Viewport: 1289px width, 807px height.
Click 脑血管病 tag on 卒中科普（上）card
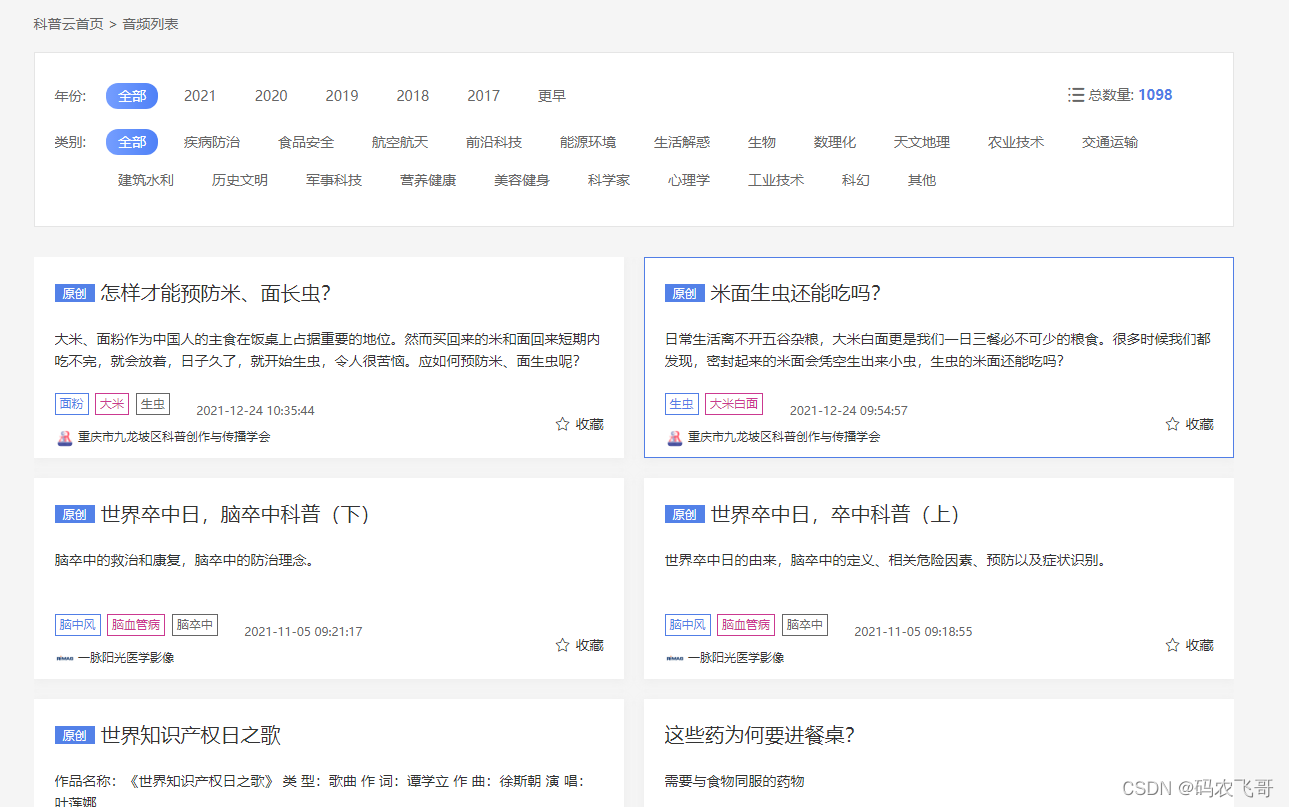pos(746,625)
